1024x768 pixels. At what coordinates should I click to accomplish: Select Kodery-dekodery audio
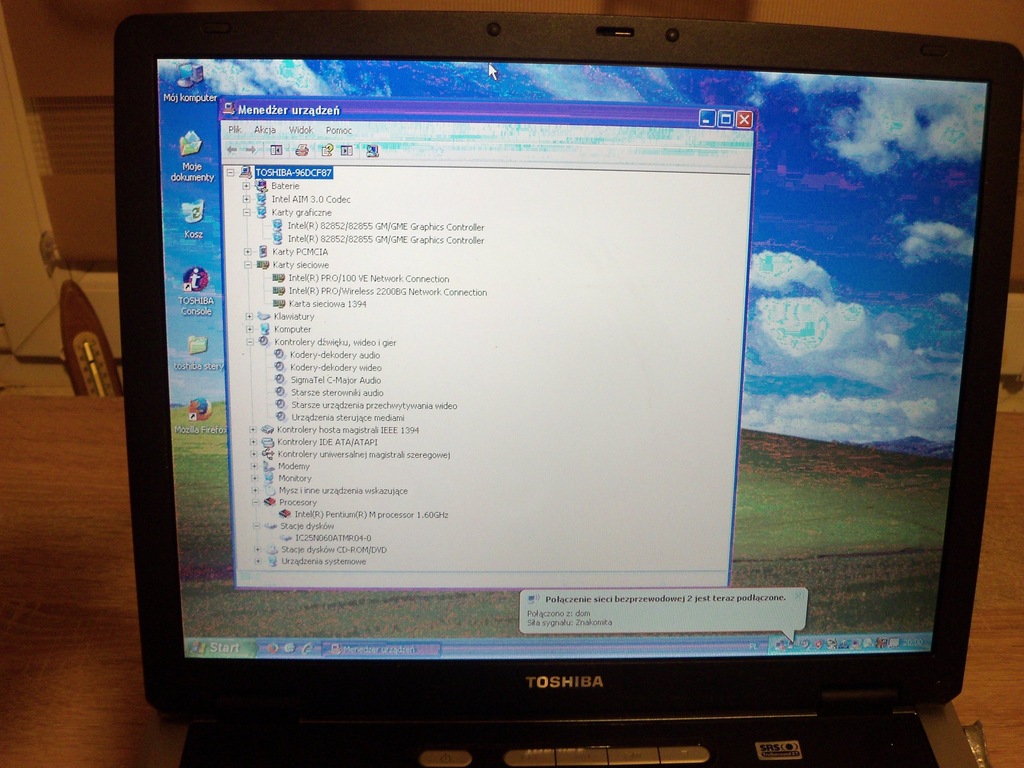pyautogui.click(x=334, y=355)
